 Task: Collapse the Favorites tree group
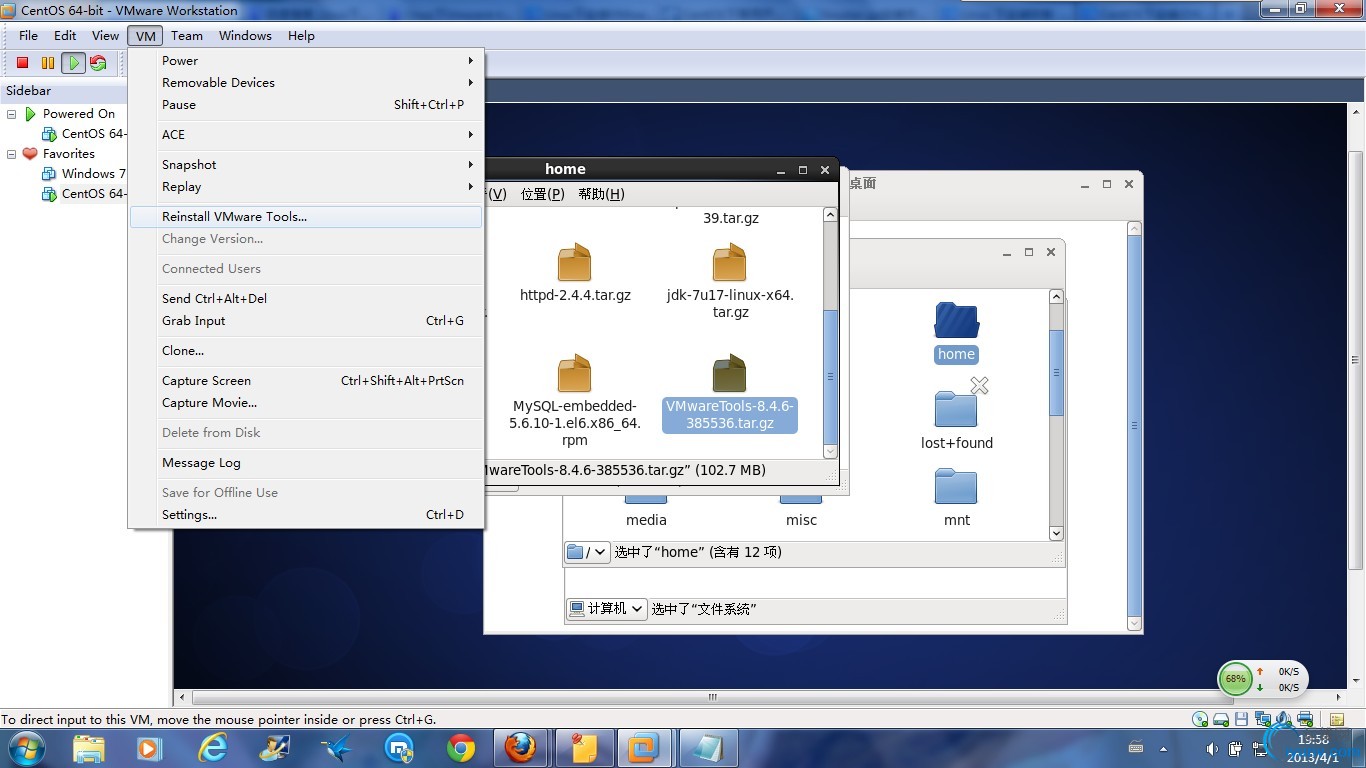(x=12, y=154)
